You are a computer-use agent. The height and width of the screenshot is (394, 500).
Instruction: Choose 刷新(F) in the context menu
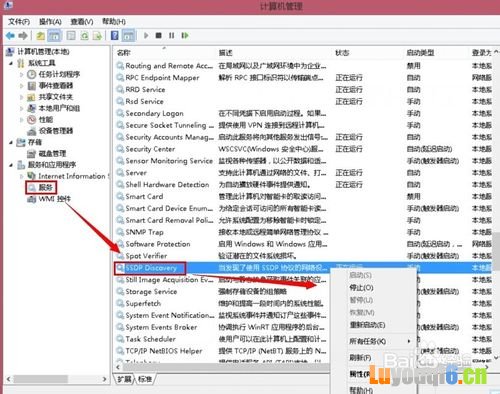coord(360,358)
